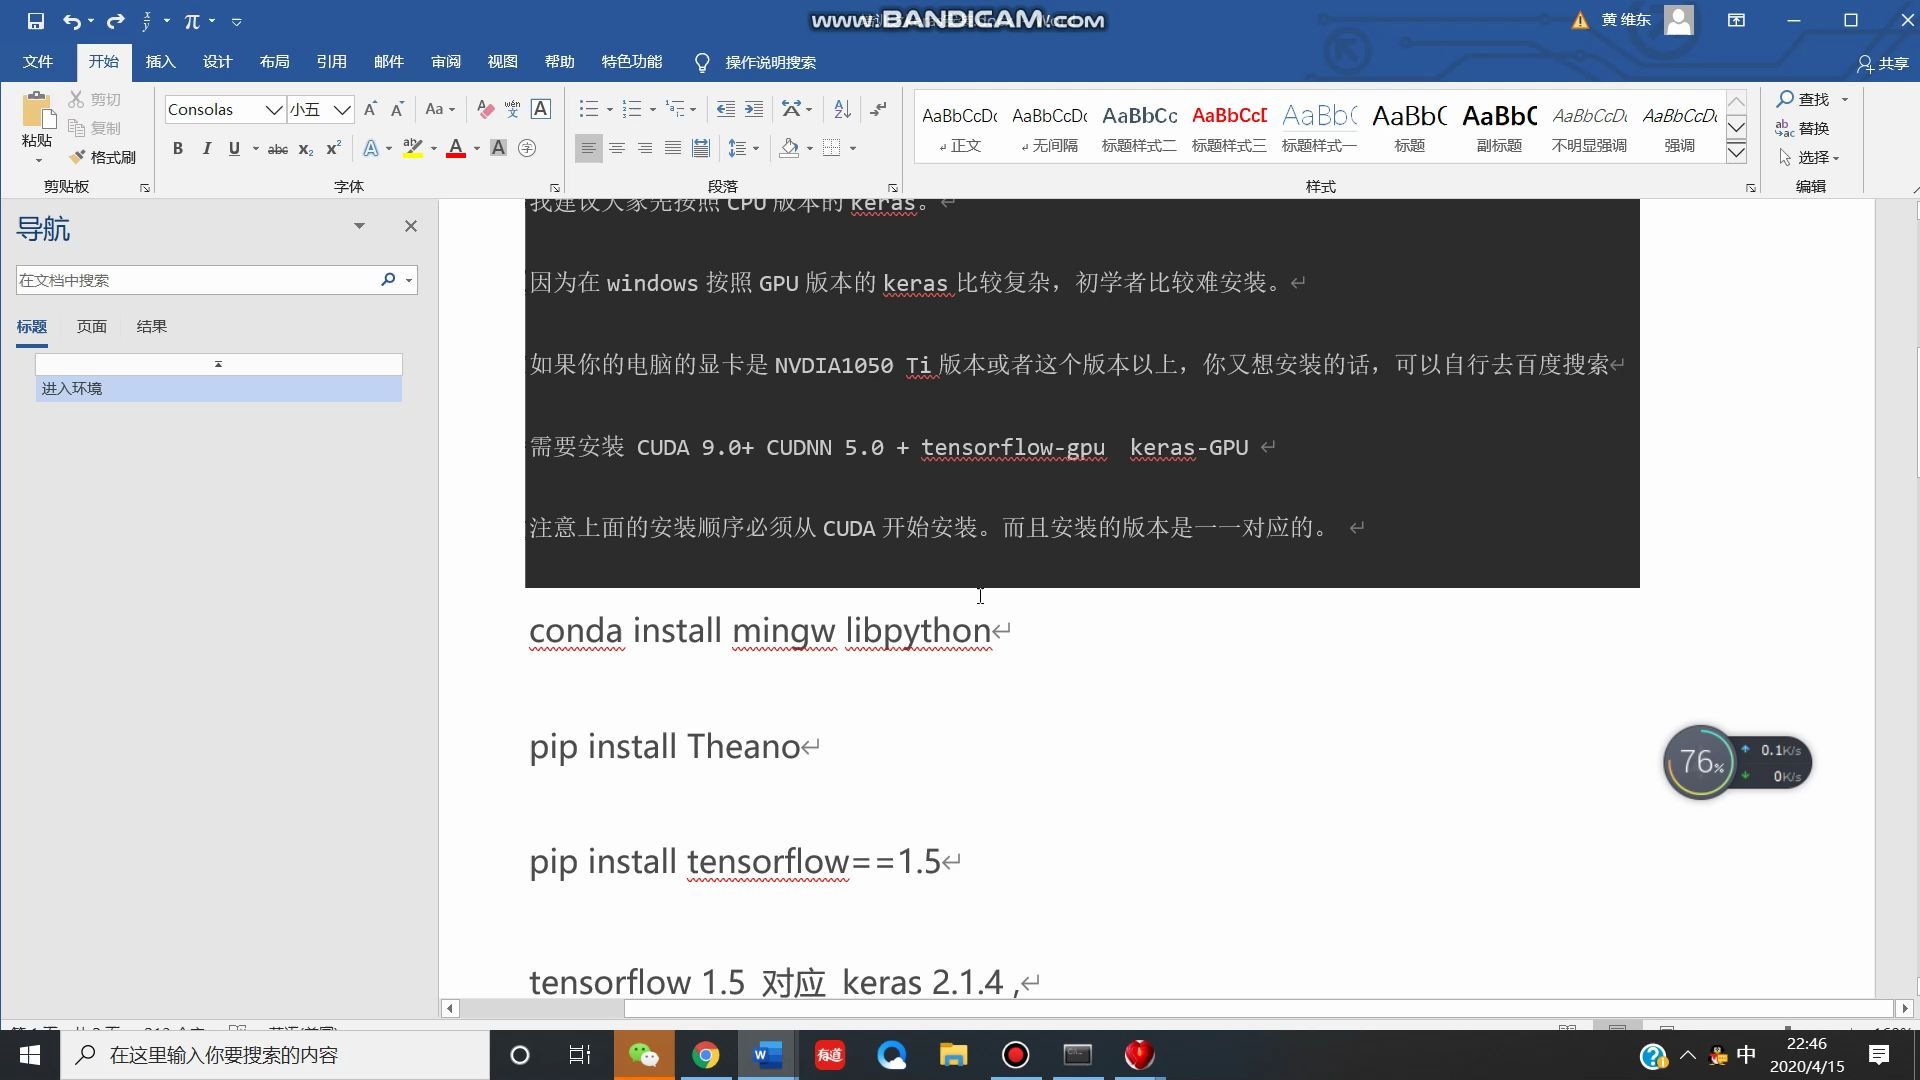Image resolution: width=1920 pixels, height=1080 pixels.
Task: Open WeChat from the taskbar
Action: click(x=644, y=1055)
